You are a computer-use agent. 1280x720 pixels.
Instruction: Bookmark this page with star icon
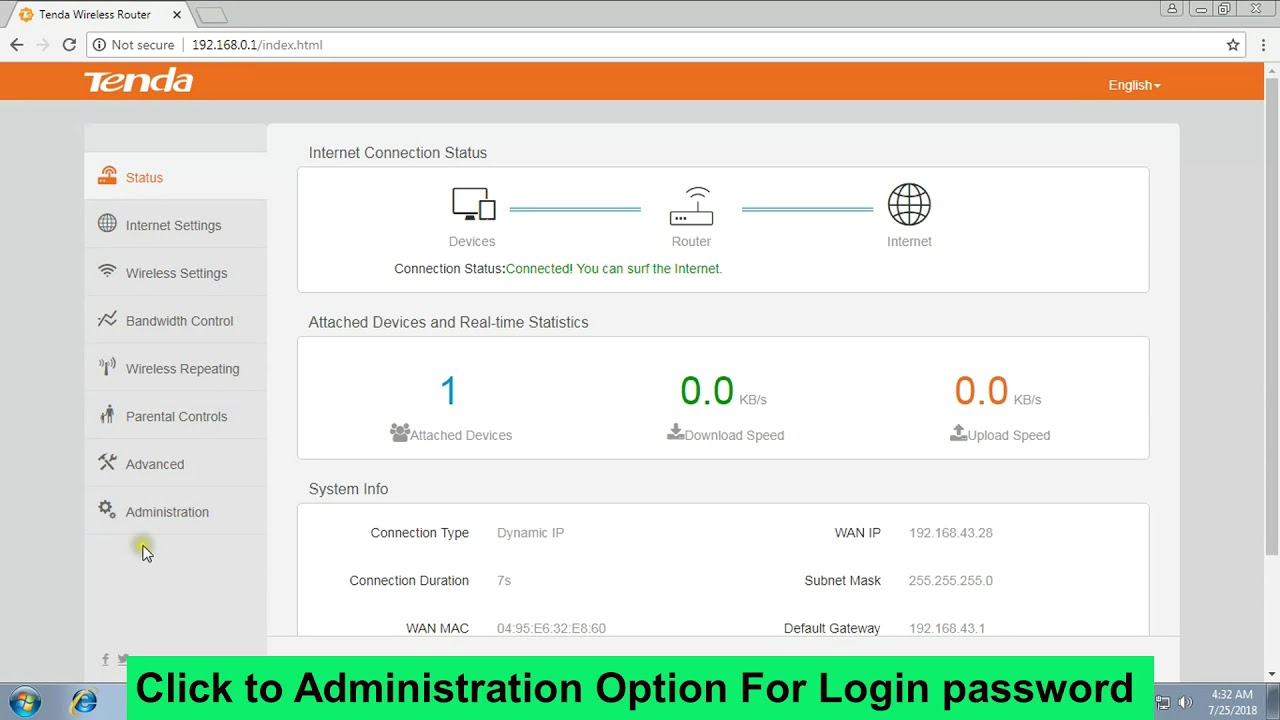point(1233,45)
